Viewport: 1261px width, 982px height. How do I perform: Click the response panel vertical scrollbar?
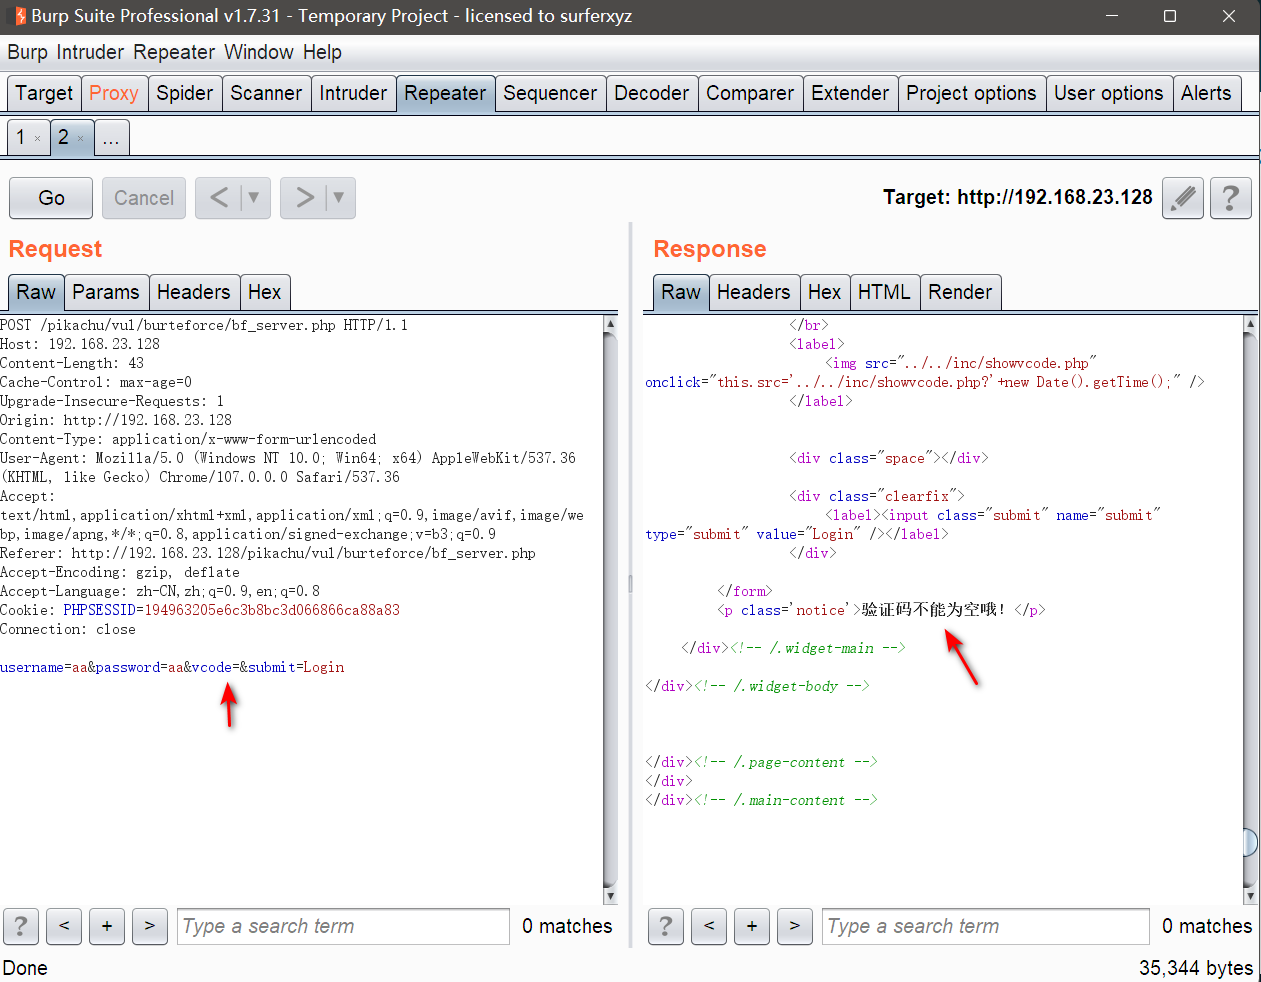click(x=1250, y=600)
